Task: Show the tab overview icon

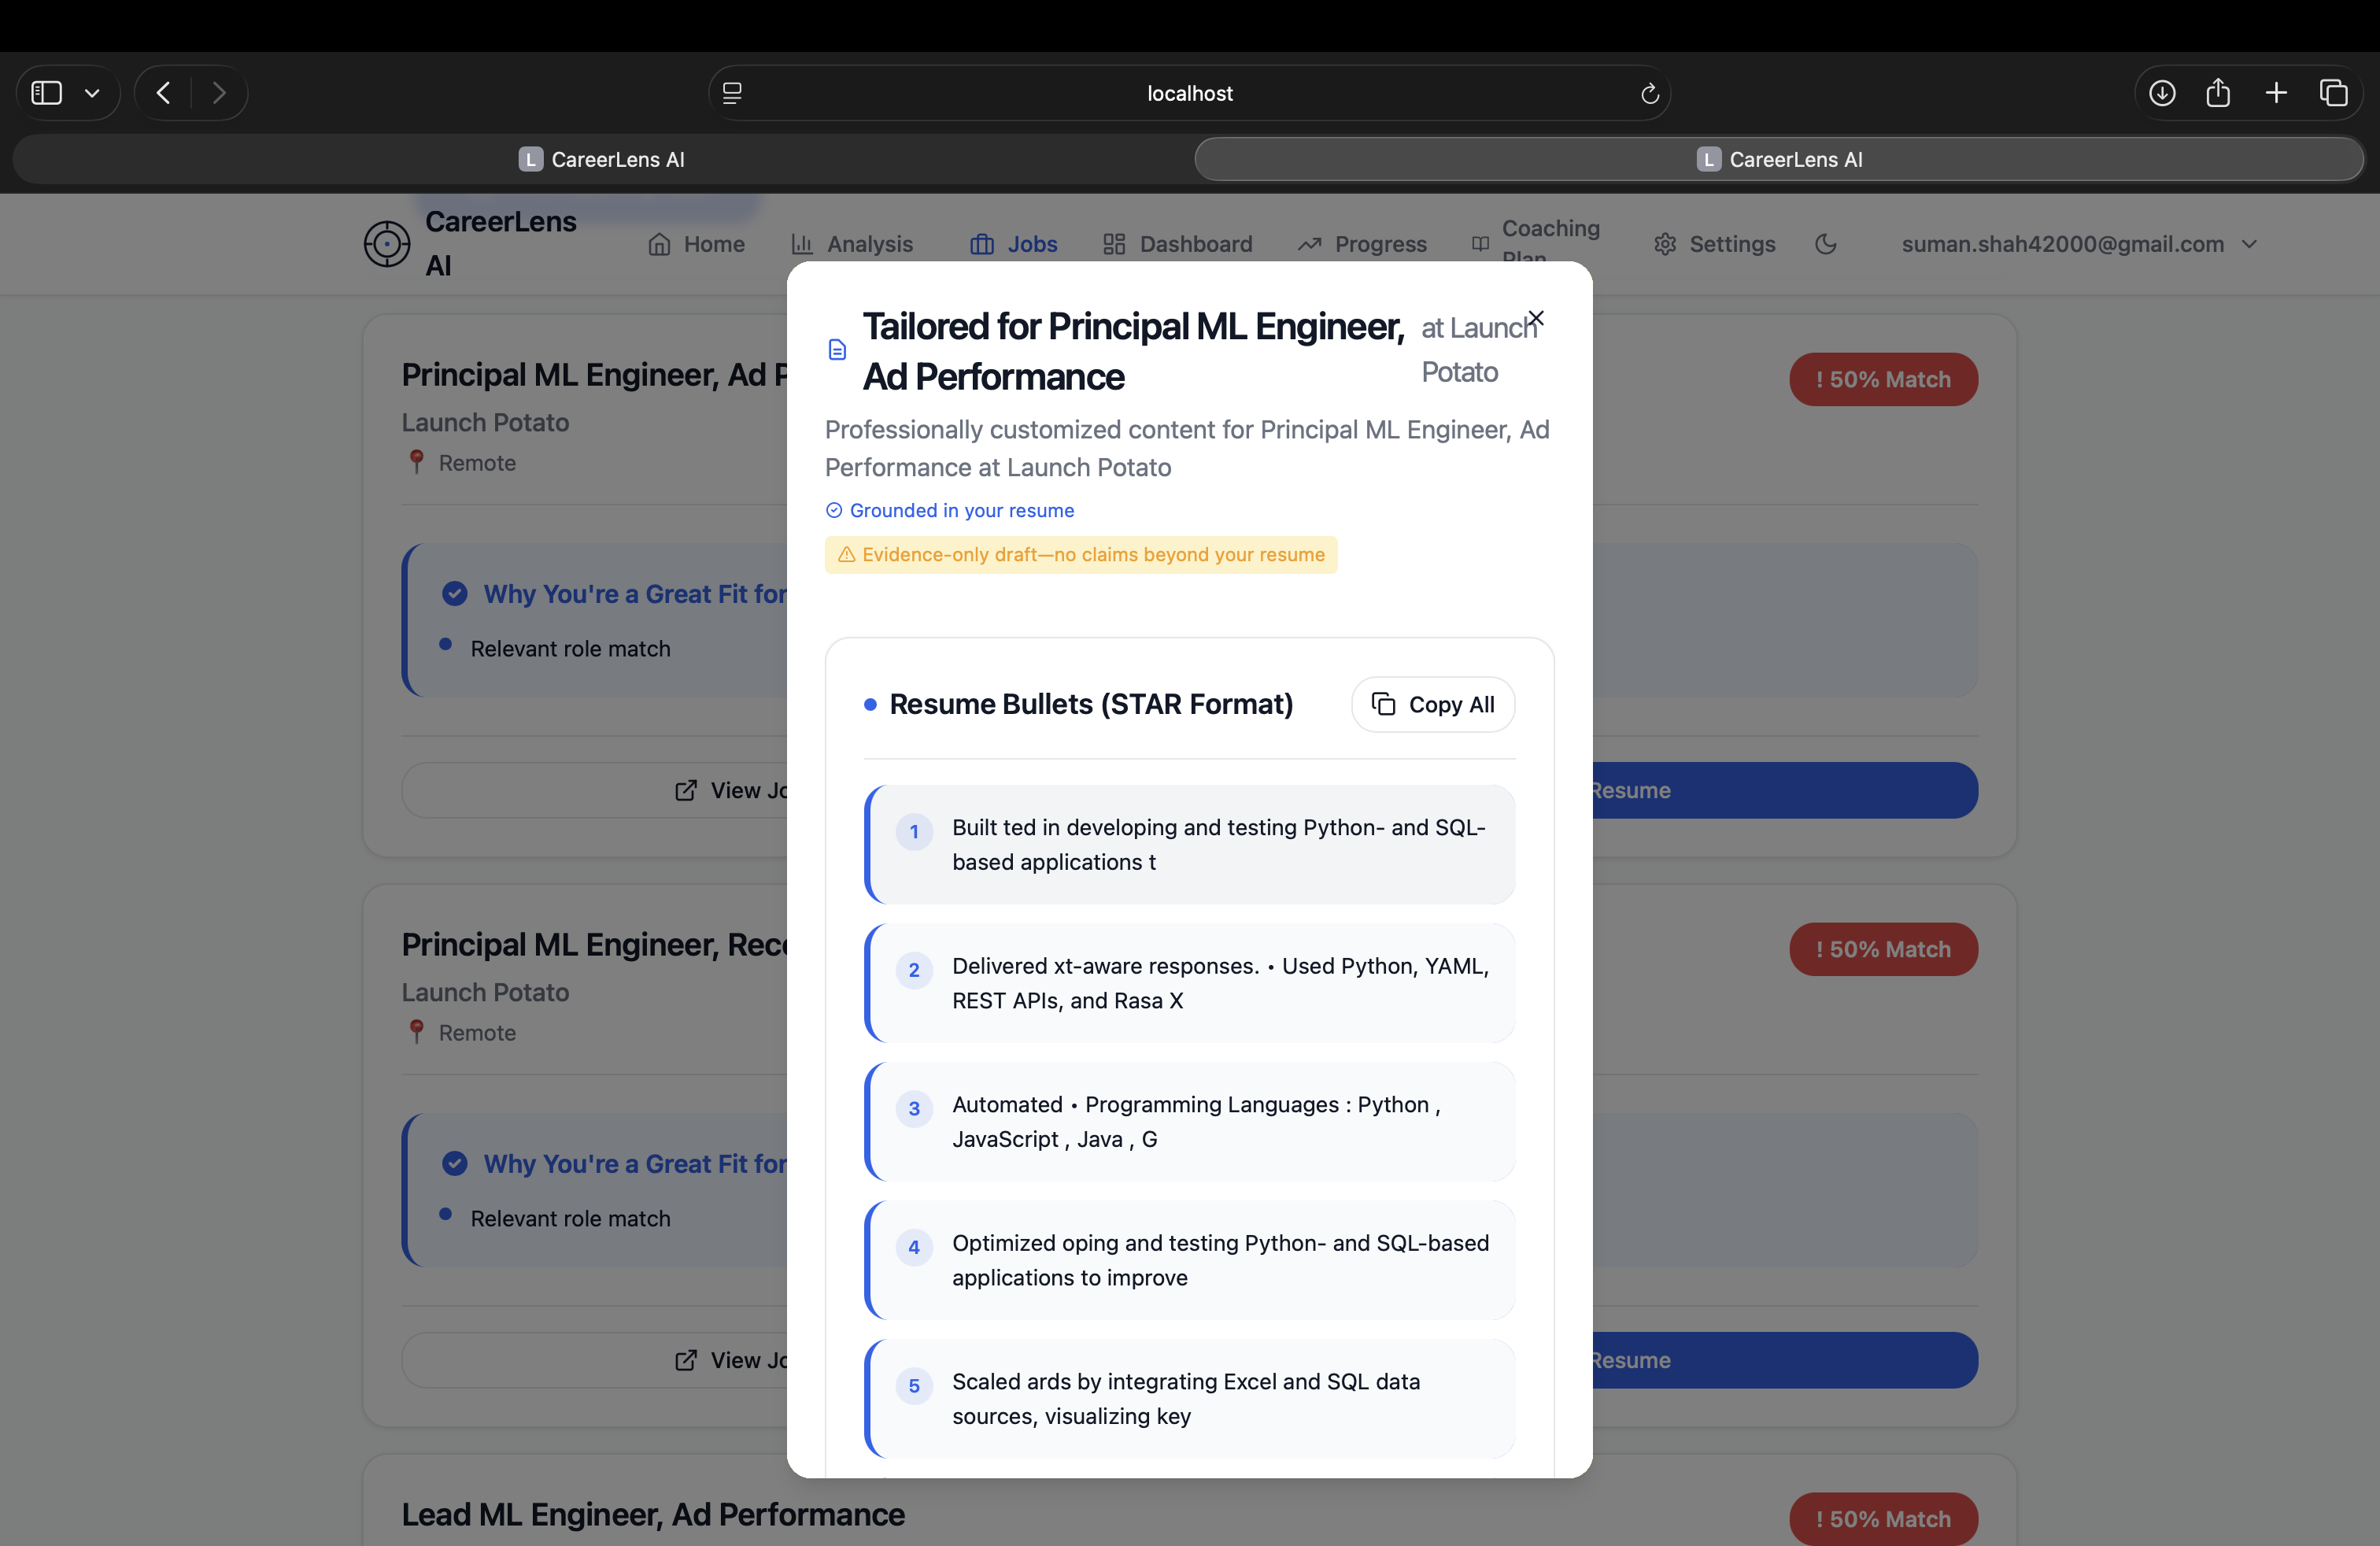Action: point(2333,93)
